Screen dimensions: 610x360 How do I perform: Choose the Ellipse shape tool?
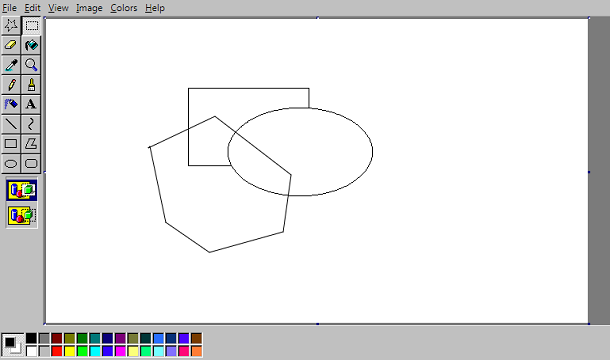pos(11,163)
